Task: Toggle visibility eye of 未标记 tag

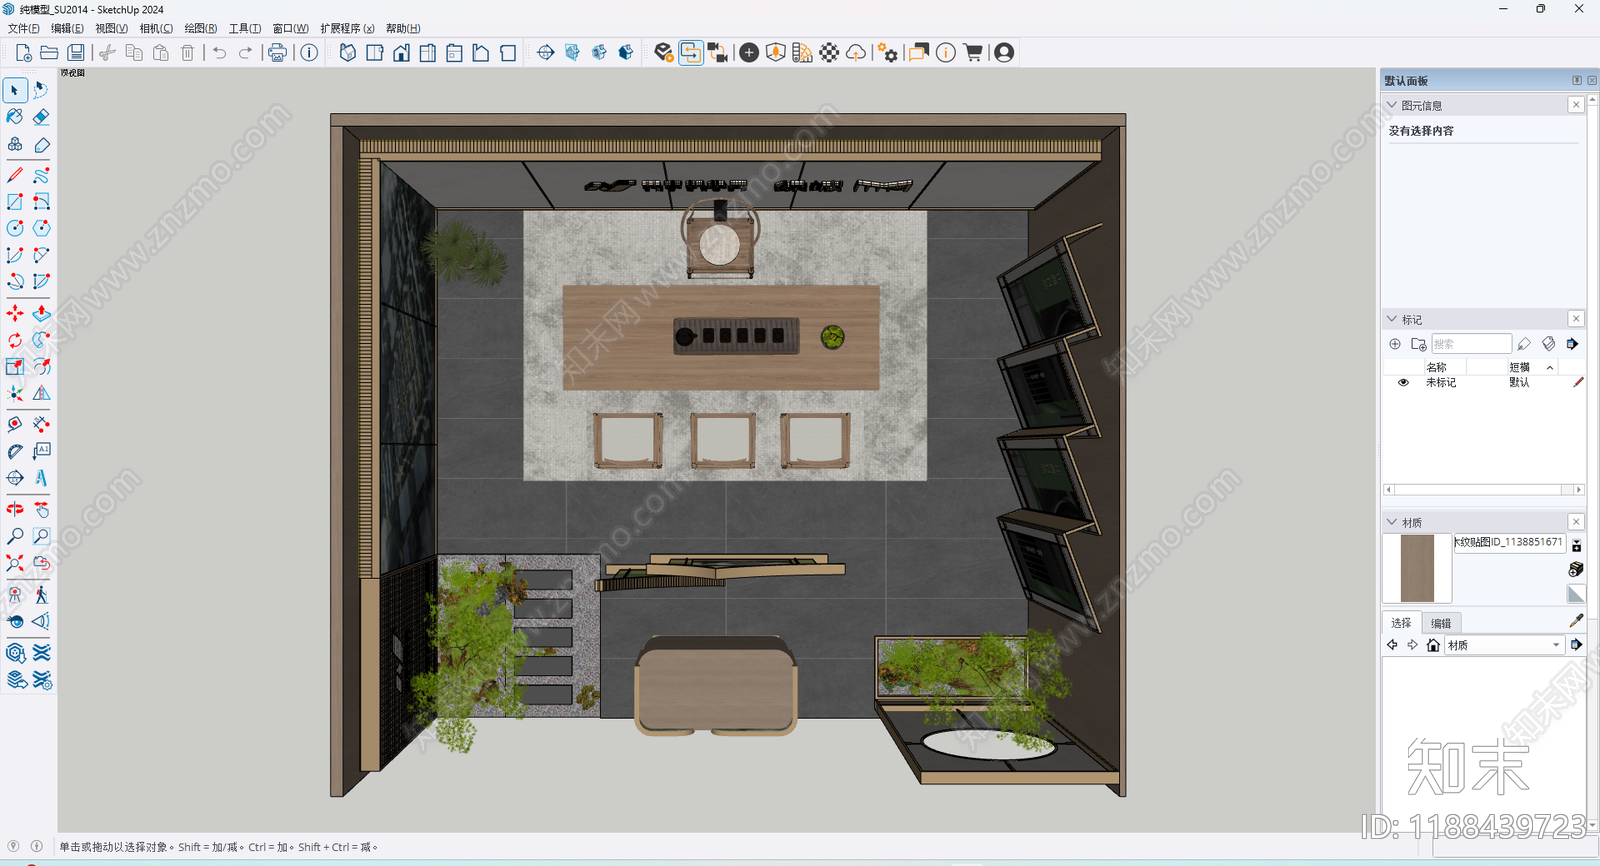Action: point(1403,383)
